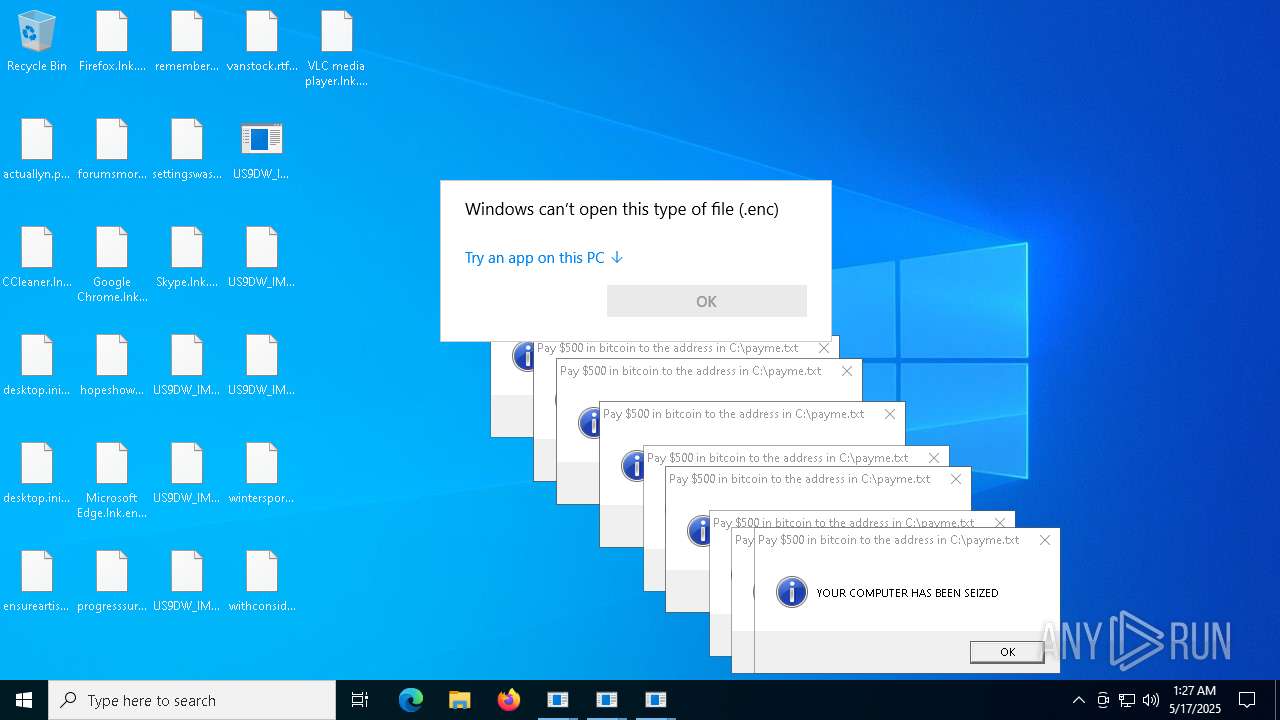1280x720 pixels.
Task: Select the remember... file on desktop
Action: 187,42
